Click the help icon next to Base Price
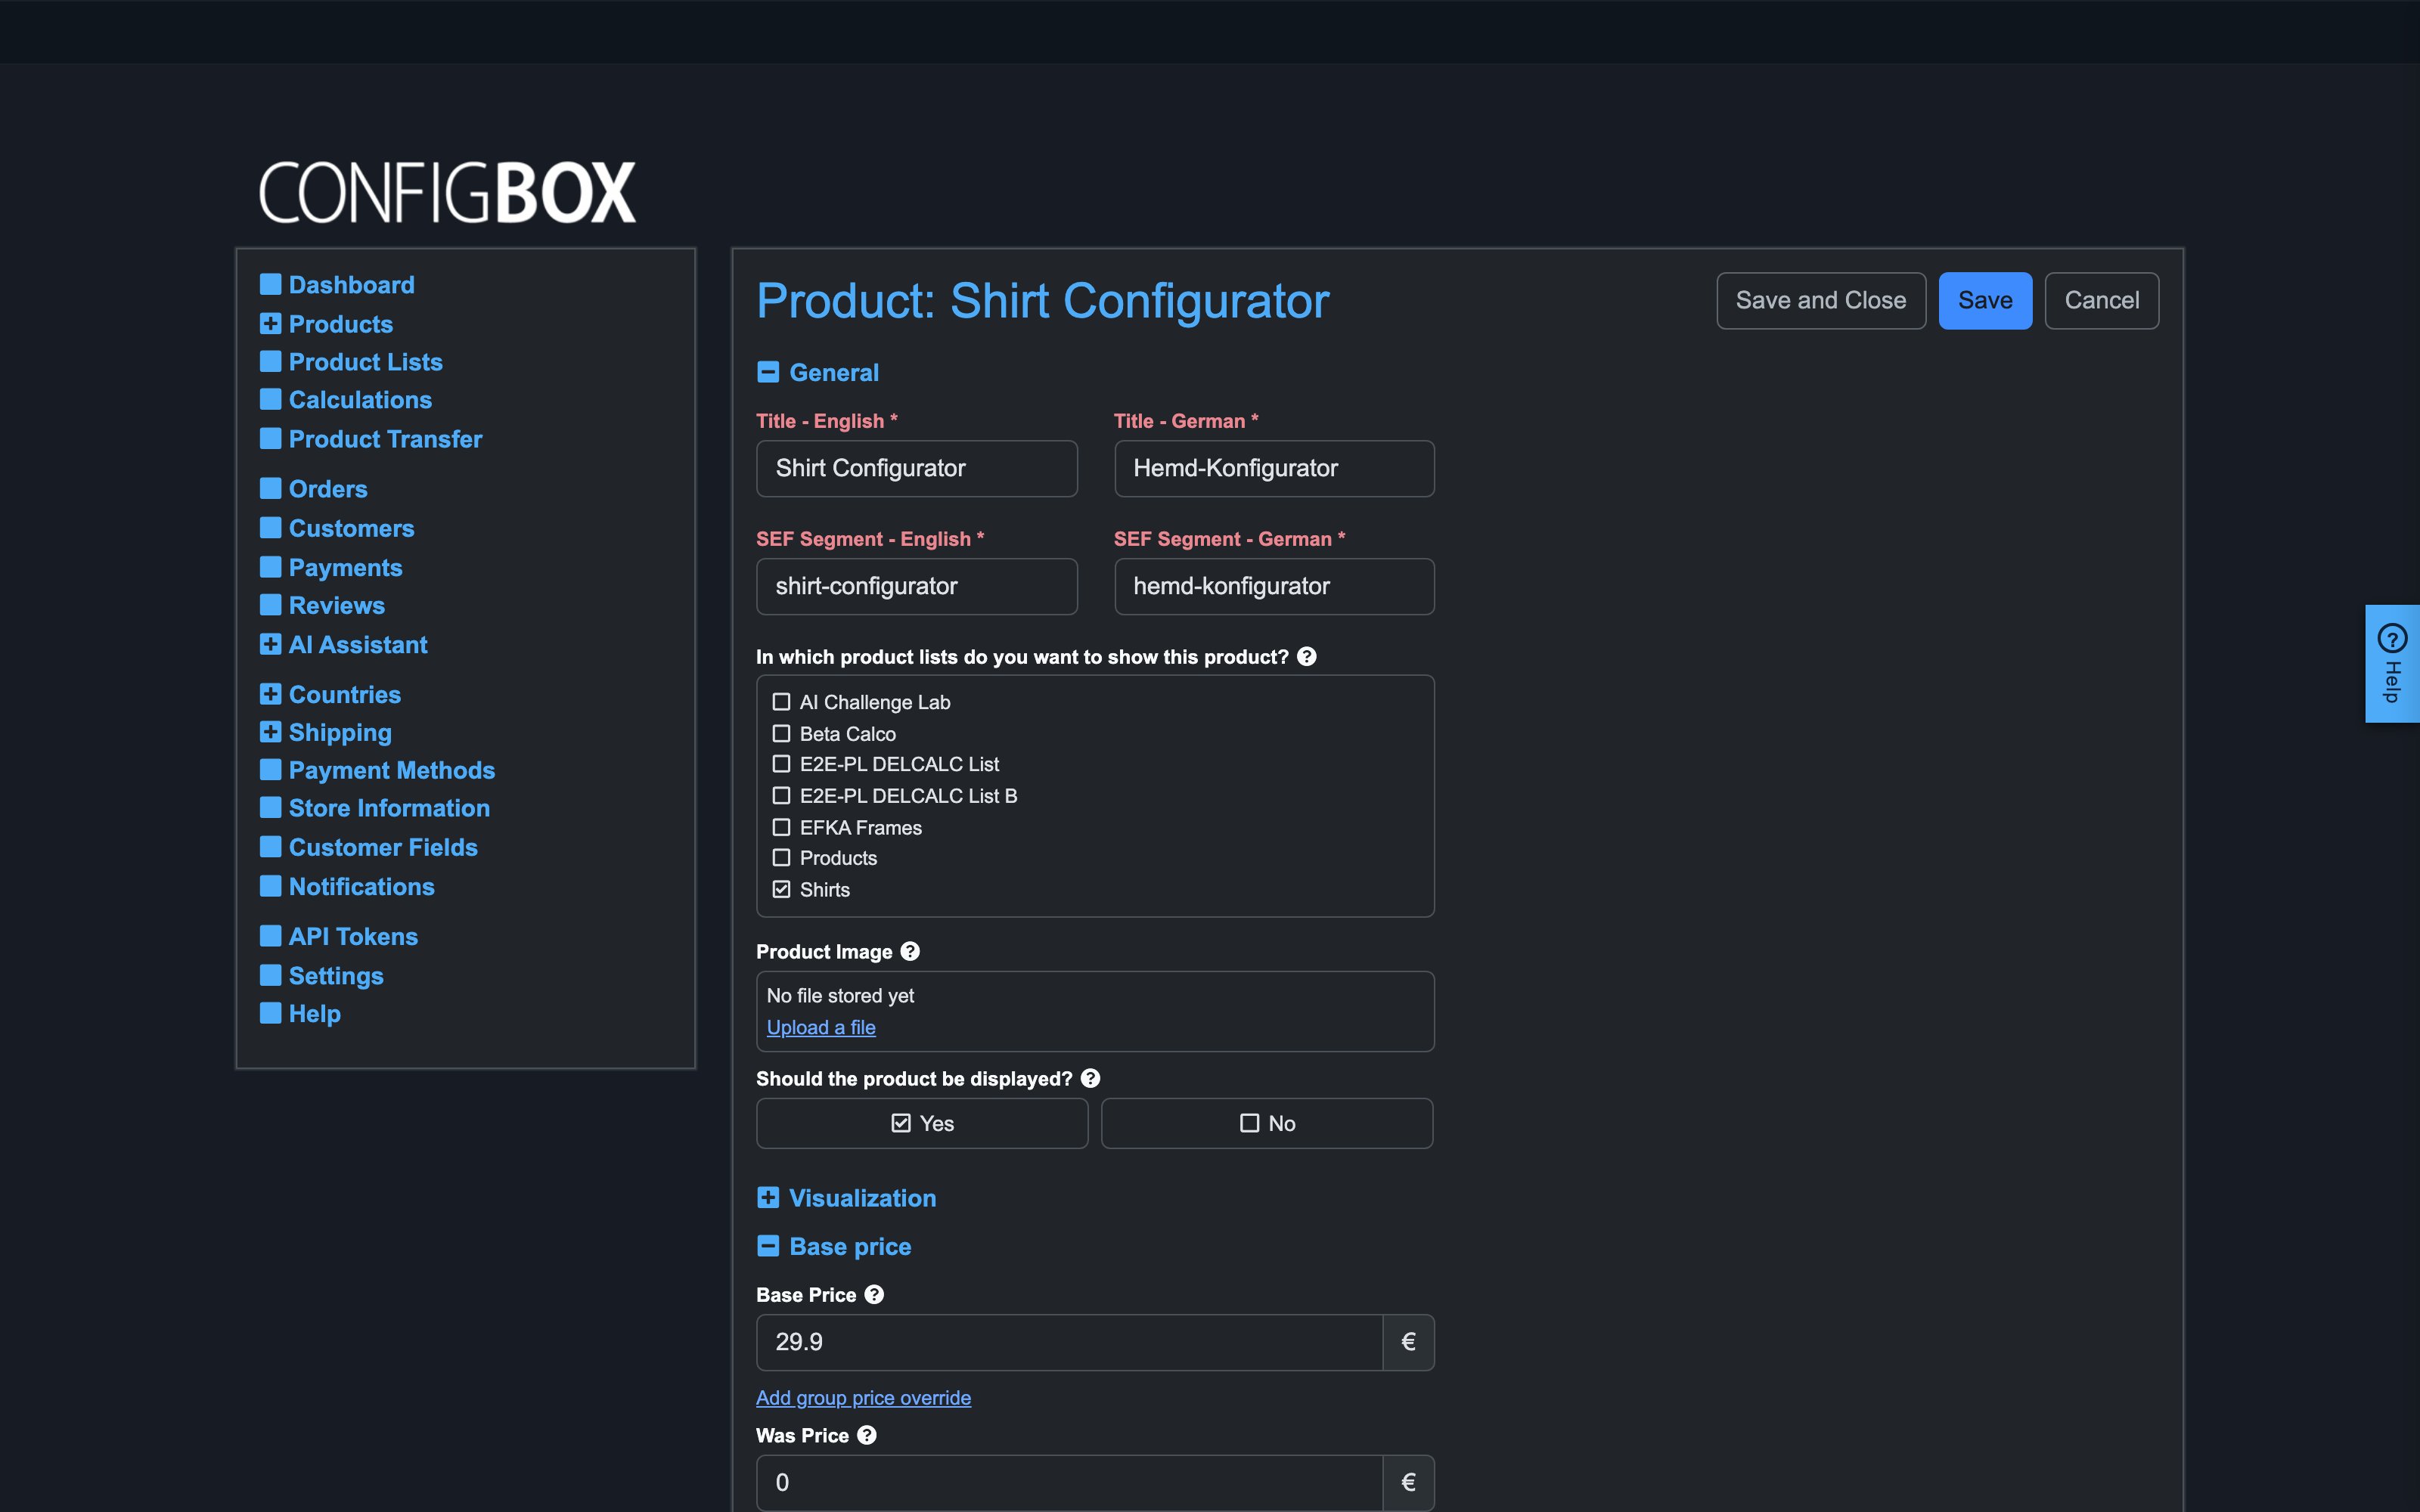2420x1512 pixels. (874, 1294)
